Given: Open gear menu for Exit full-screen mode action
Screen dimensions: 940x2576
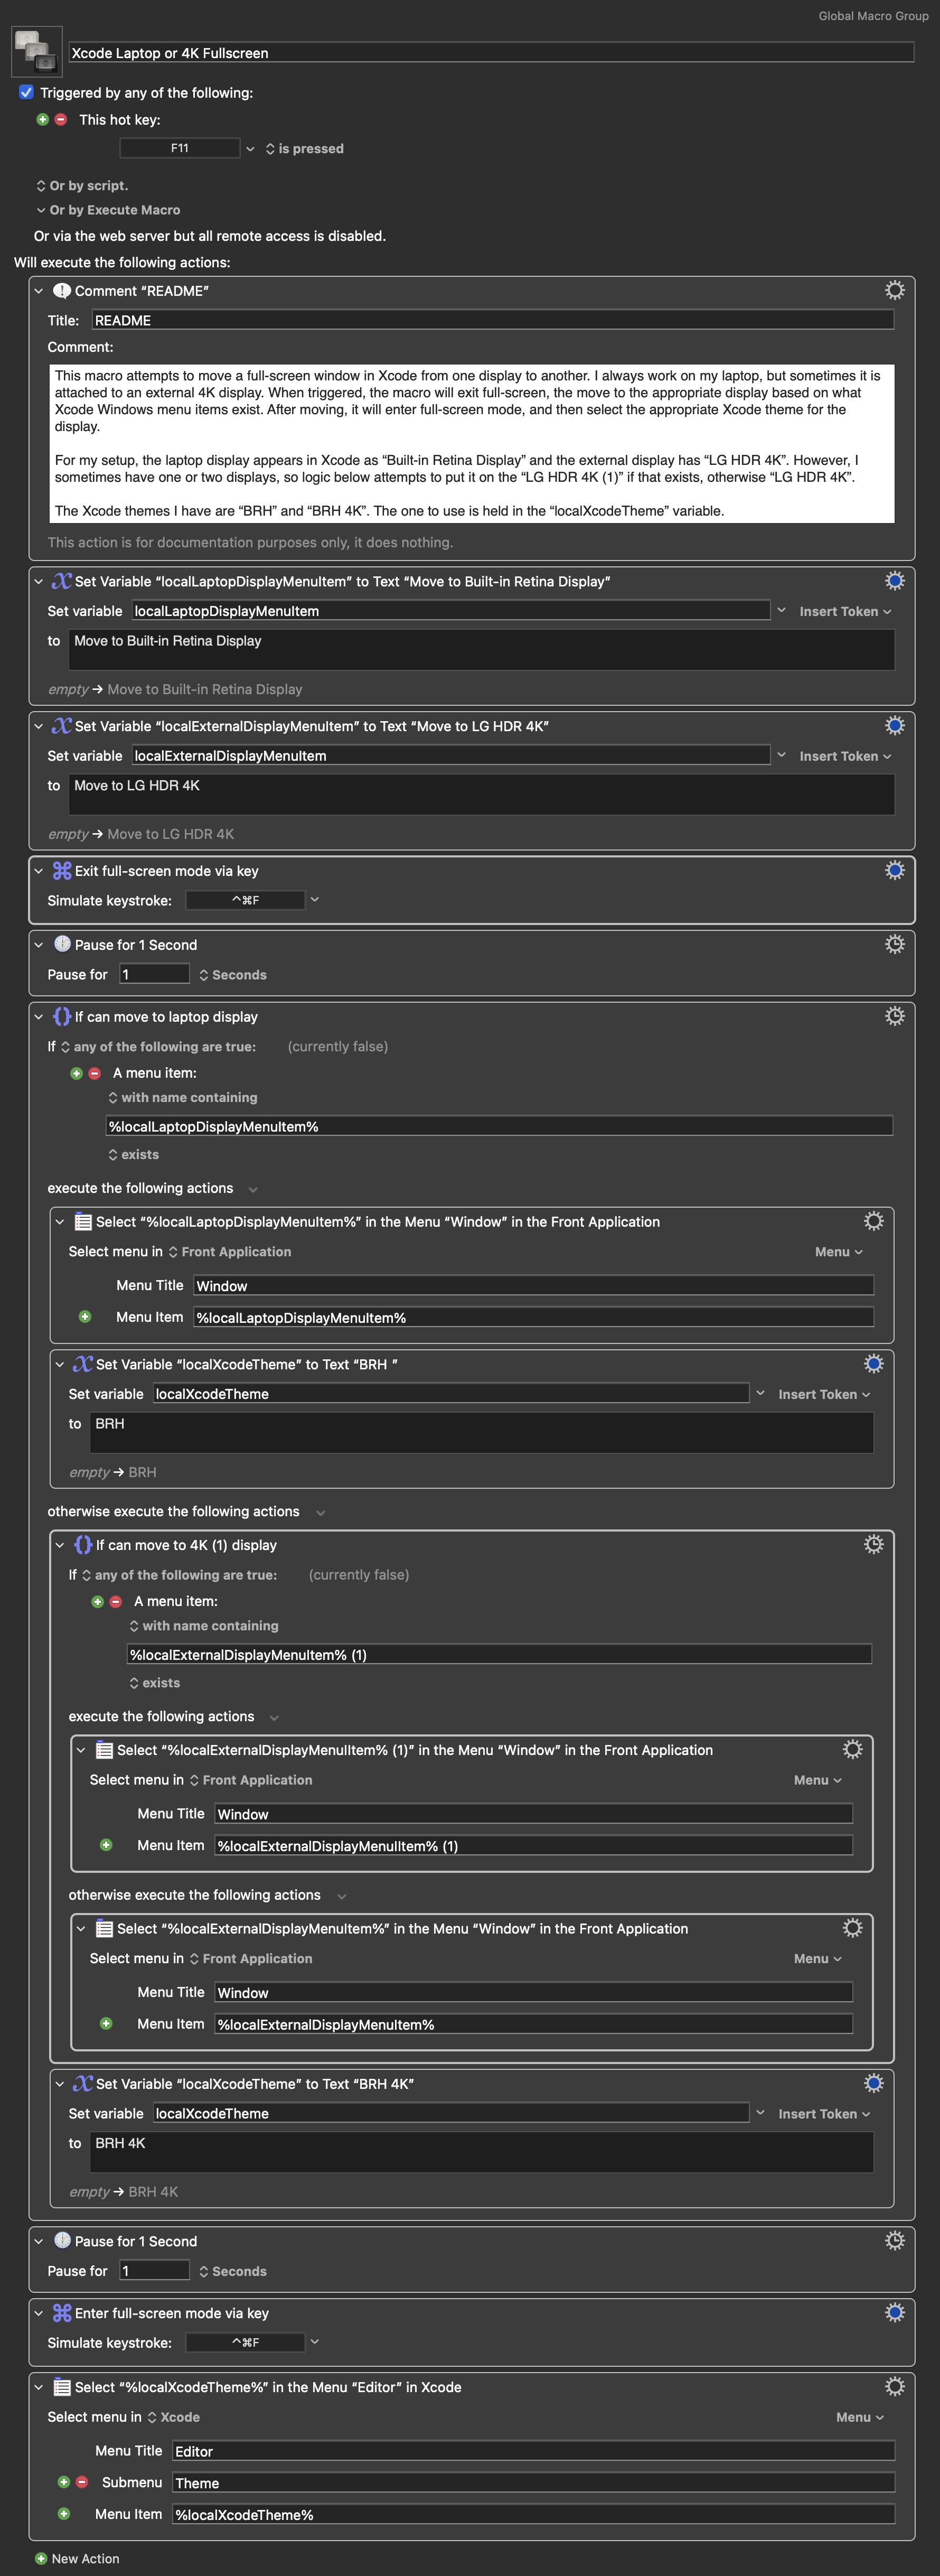Looking at the screenshot, I should [895, 870].
